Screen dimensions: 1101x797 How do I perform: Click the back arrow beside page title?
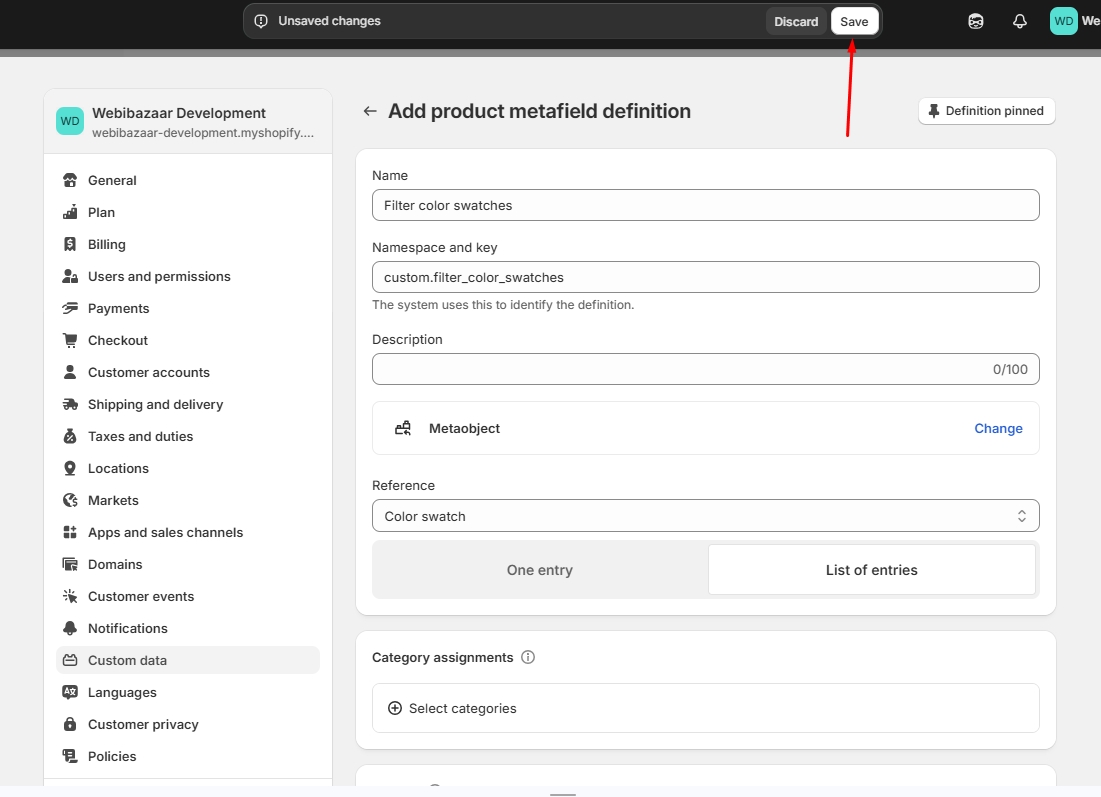(370, 111)
